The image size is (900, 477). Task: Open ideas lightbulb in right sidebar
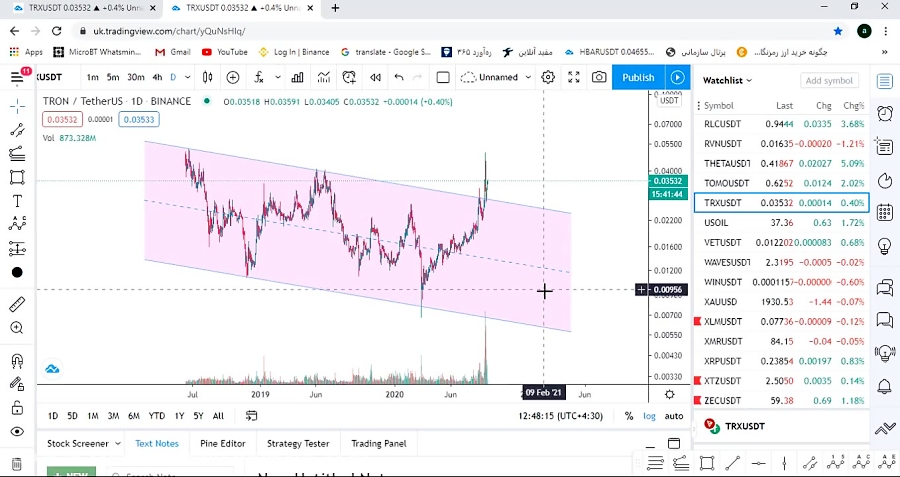point(885,246)
